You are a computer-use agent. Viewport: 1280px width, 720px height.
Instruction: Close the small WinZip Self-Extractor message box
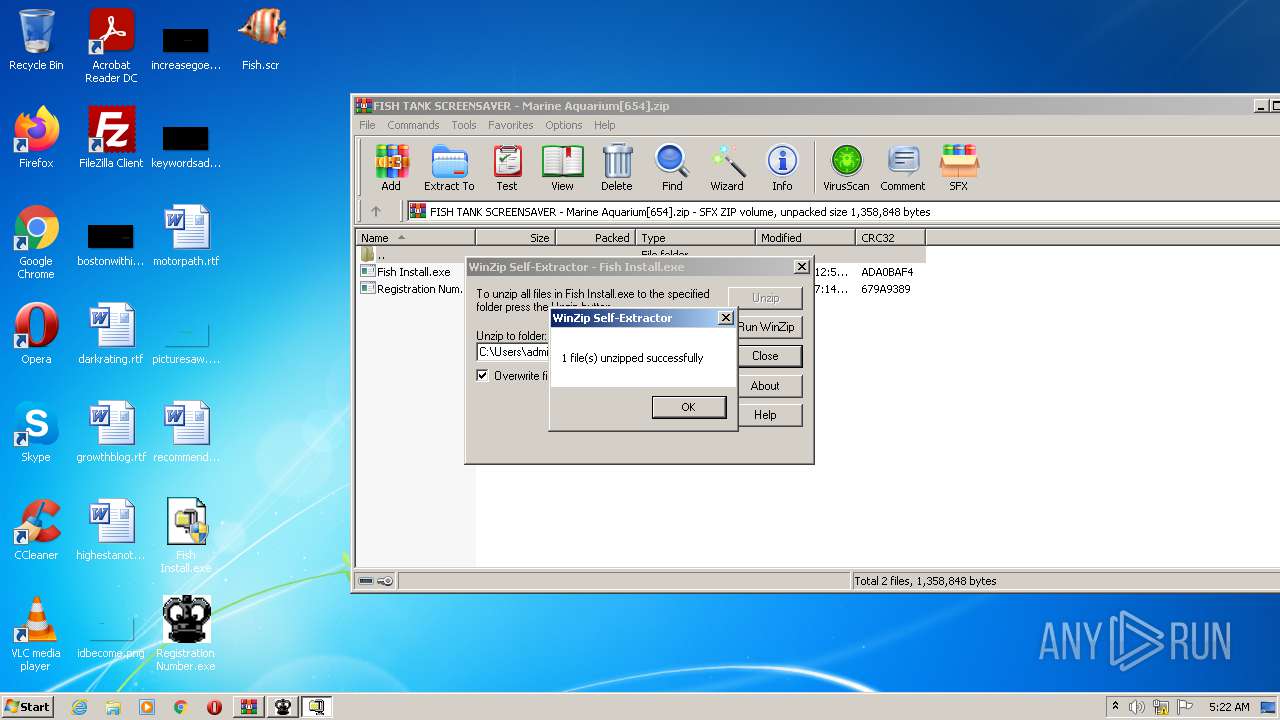tap(726, 318)
